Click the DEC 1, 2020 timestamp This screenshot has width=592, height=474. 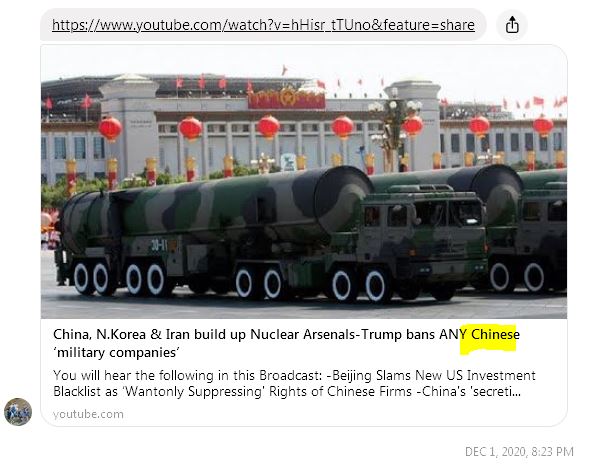(519, 451)
